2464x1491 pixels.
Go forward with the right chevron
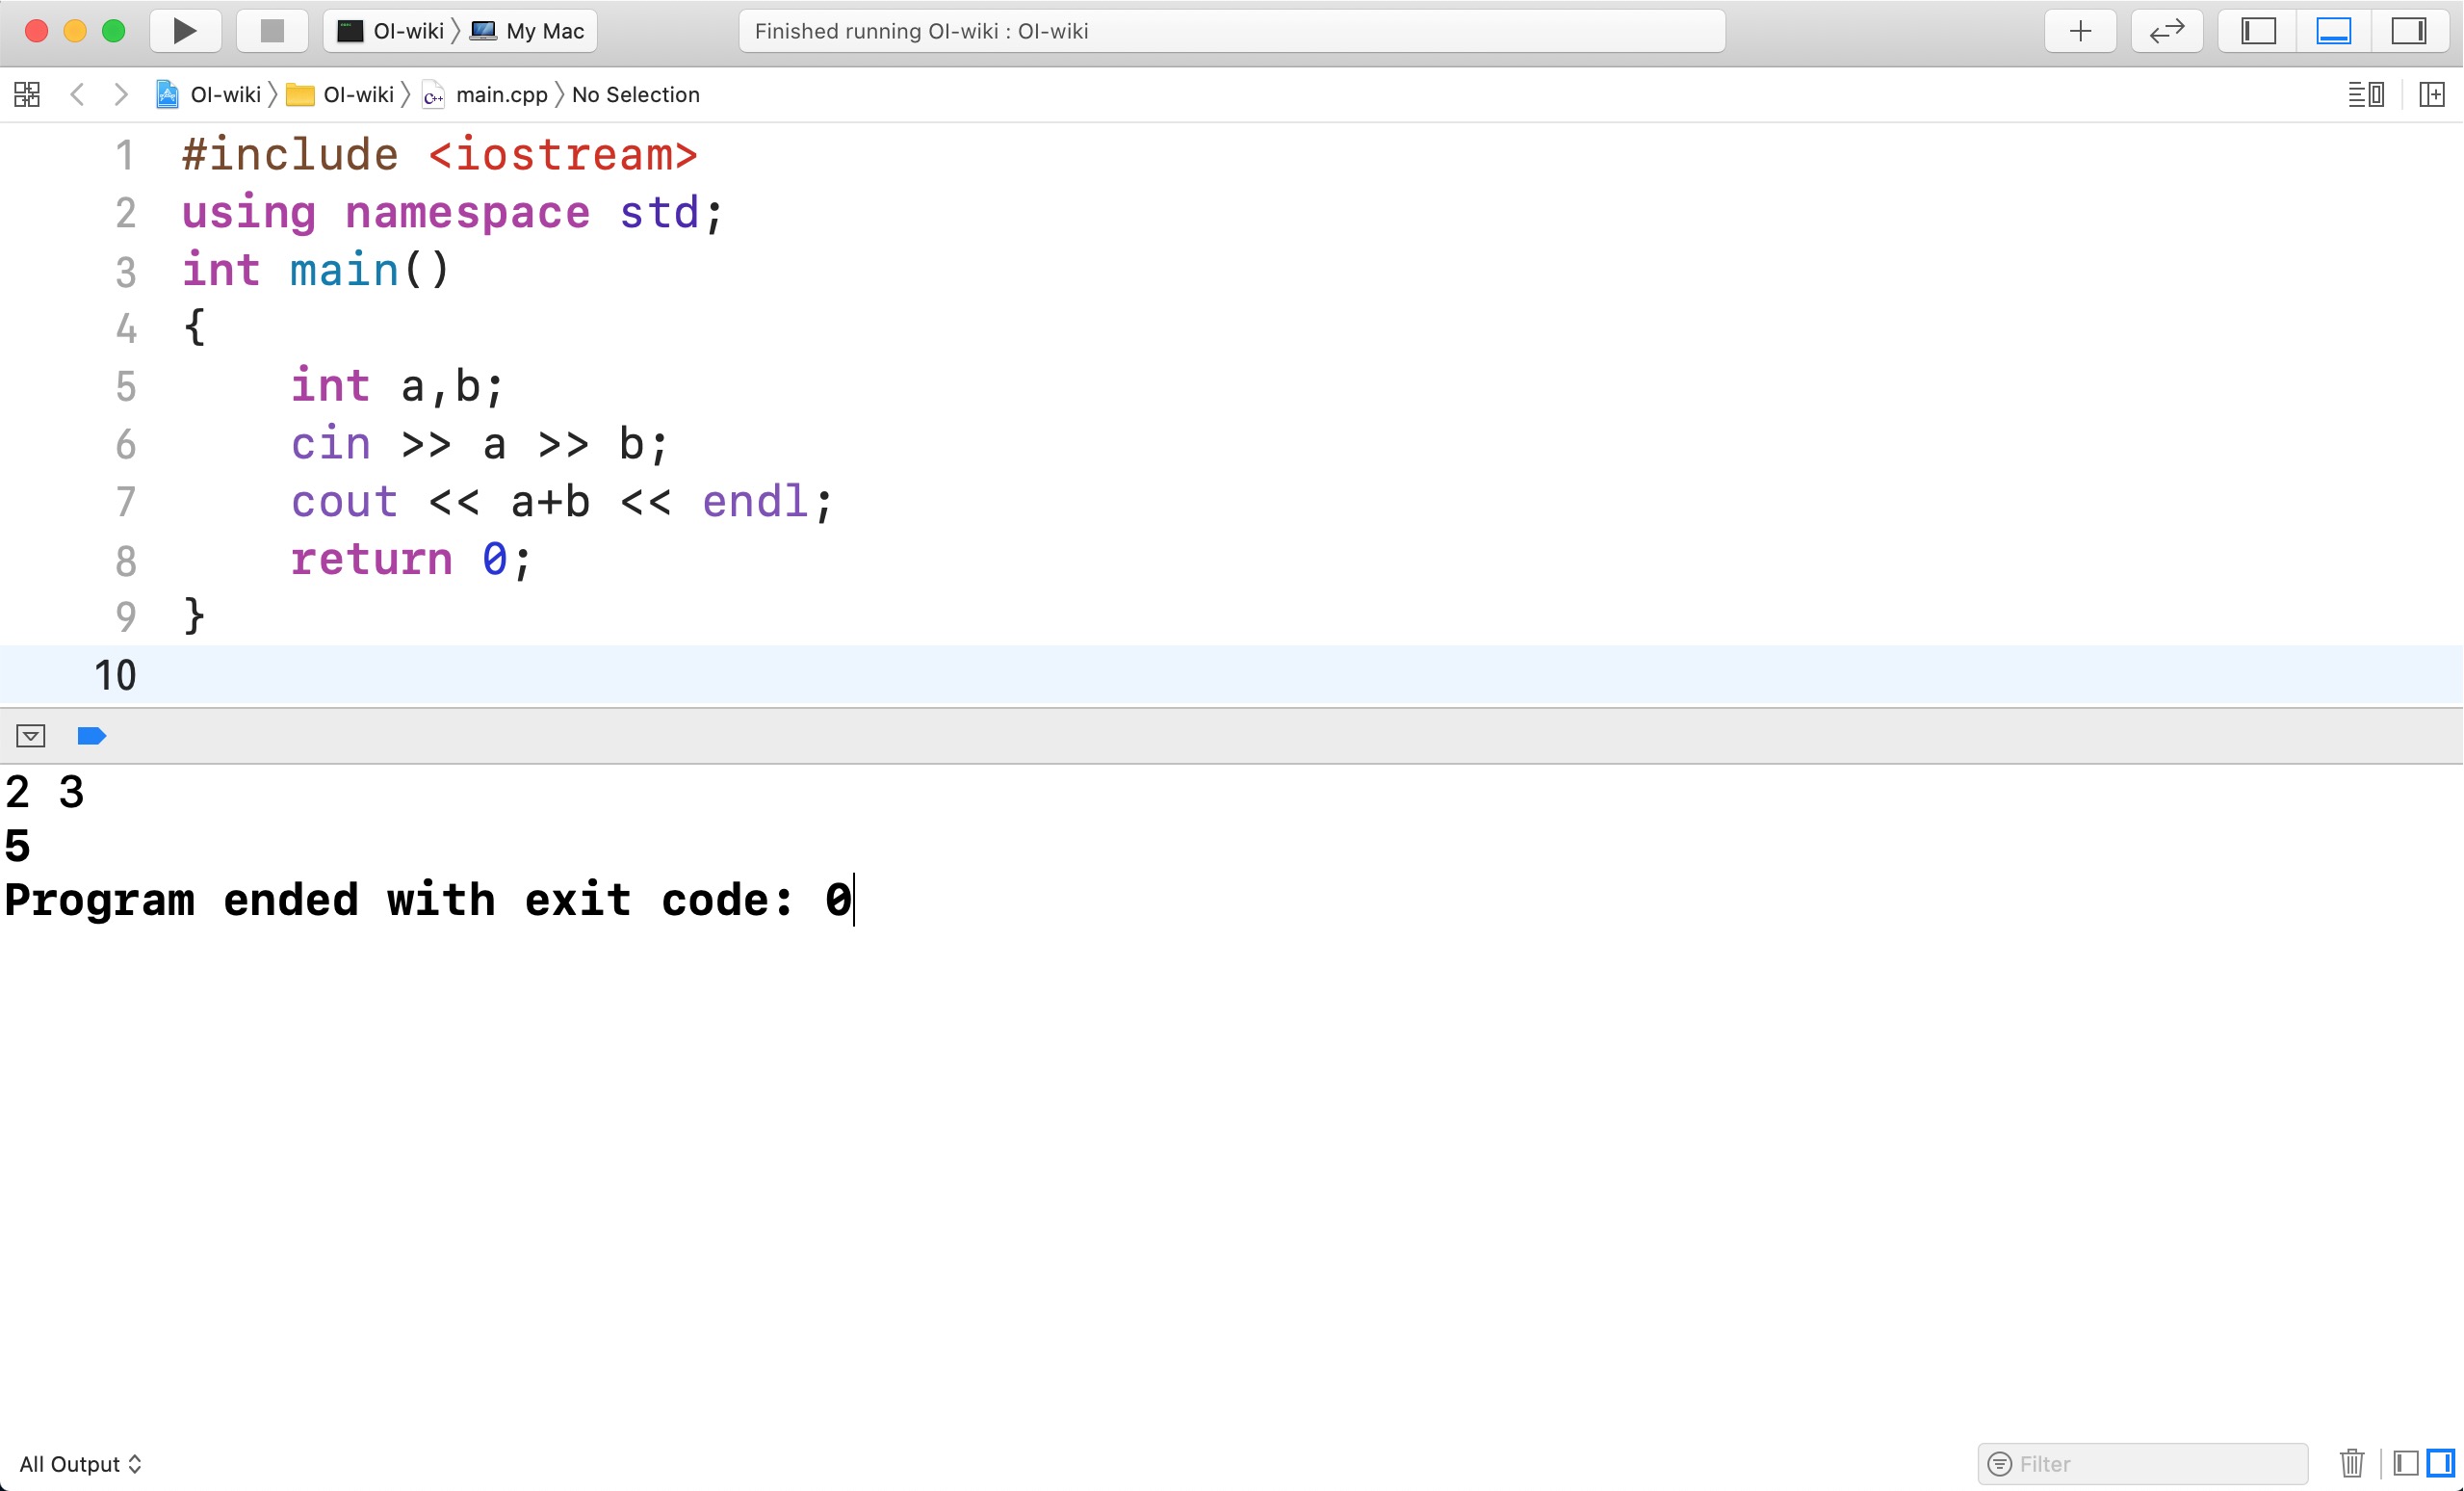pyautogui.click(x=121, y=95)
